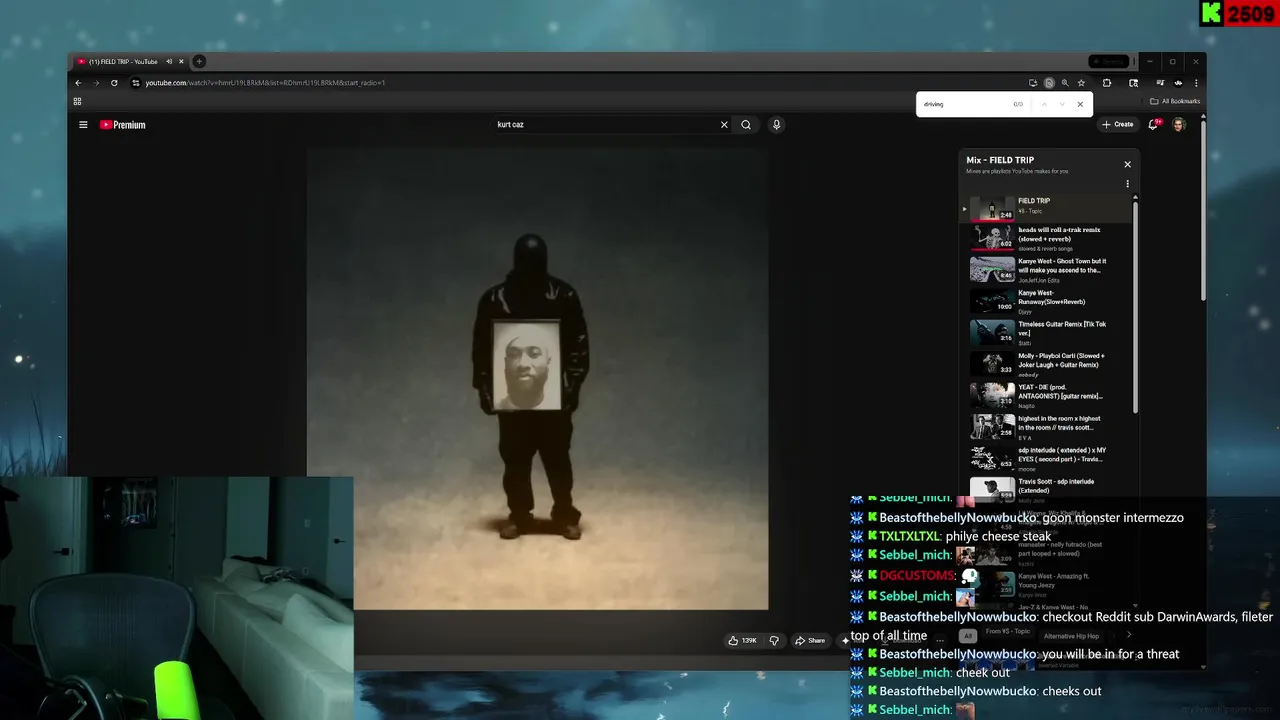Play 'Kanye West- Runaway(Slow+Reverb)' item

pyautogui.click(x=1049, y=301)
